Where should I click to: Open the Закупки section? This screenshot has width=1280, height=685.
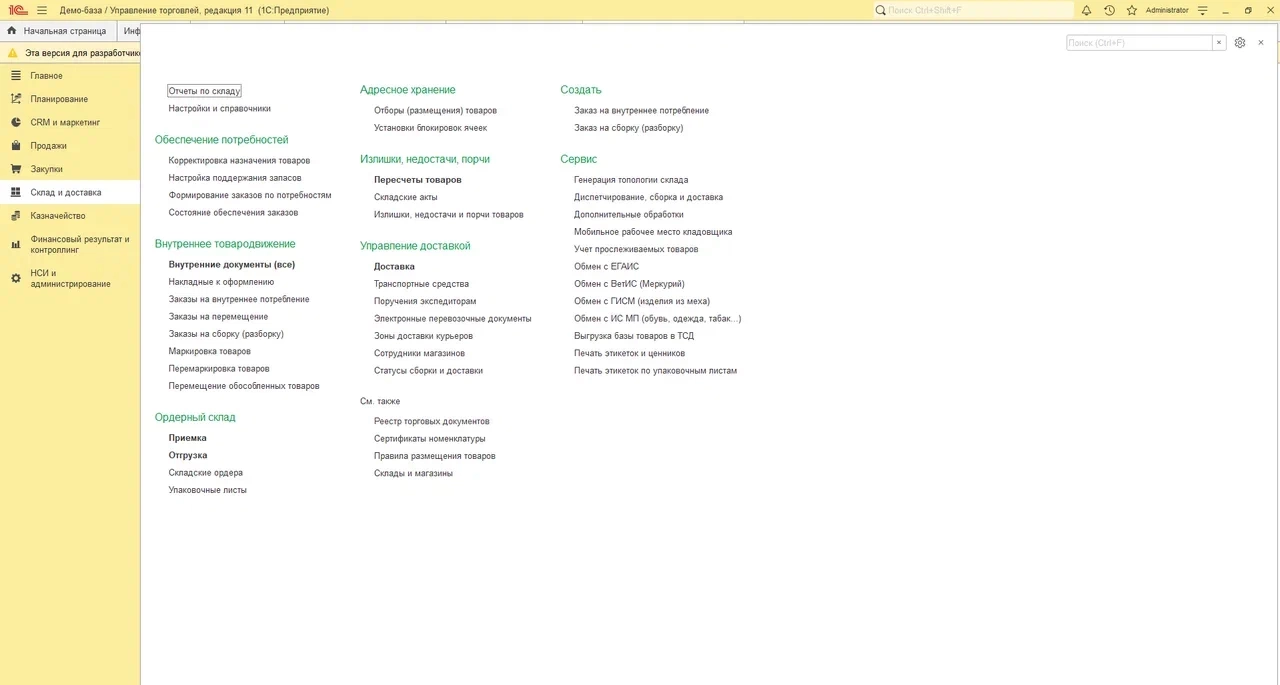pyautogui.click(x=70, y=169)
